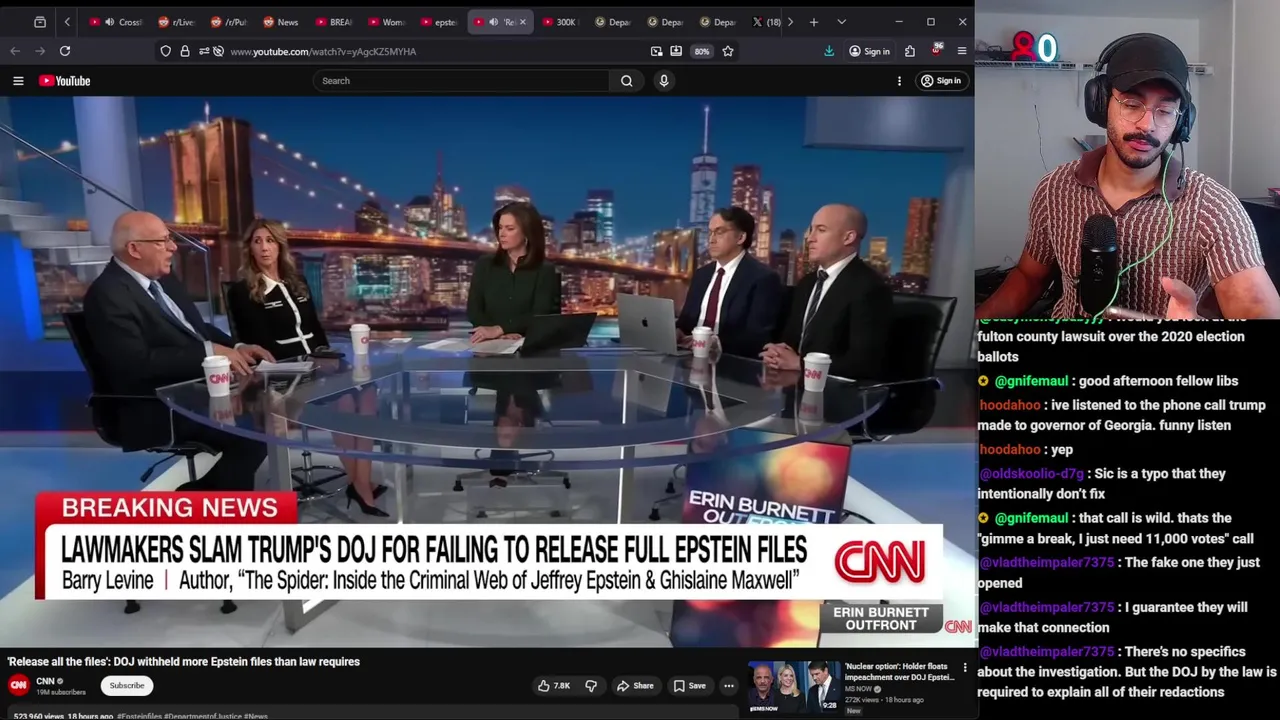The height and width of the screenshot is (720, 1280).
Task: Open the Firefox application menu
Action: click(x=962, y=51)
